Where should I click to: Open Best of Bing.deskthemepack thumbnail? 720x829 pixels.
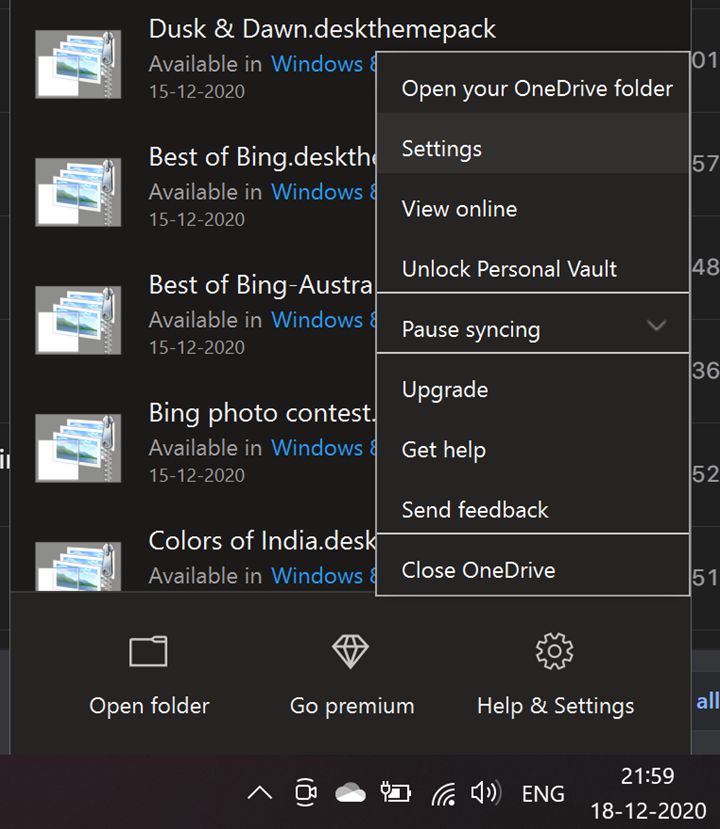click(x=78, y=192)
